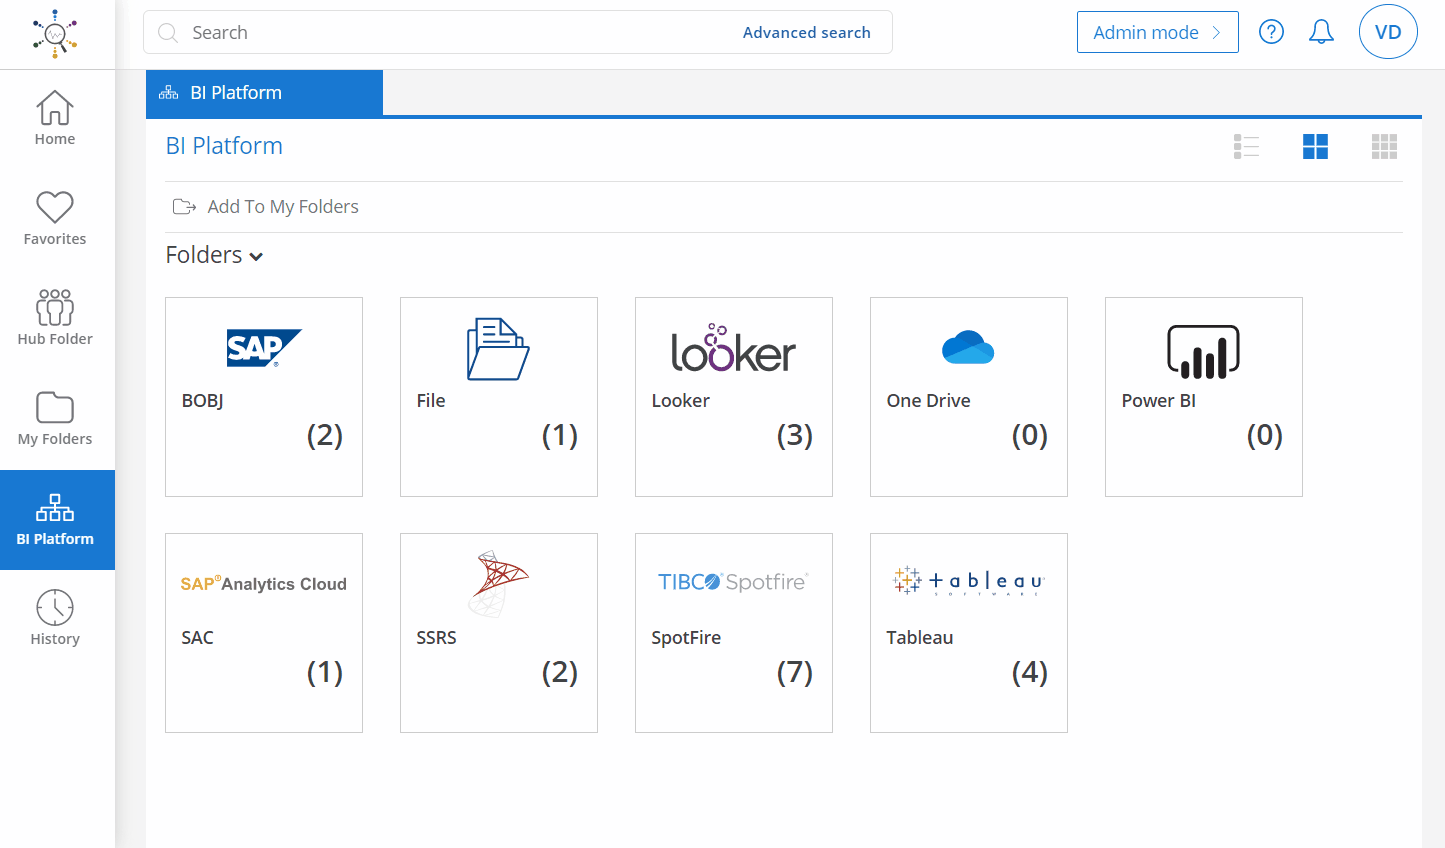The width and height of the screenshot is (1445, 848).
Task: Expand Admin mode options
Action: [1157, 31]
